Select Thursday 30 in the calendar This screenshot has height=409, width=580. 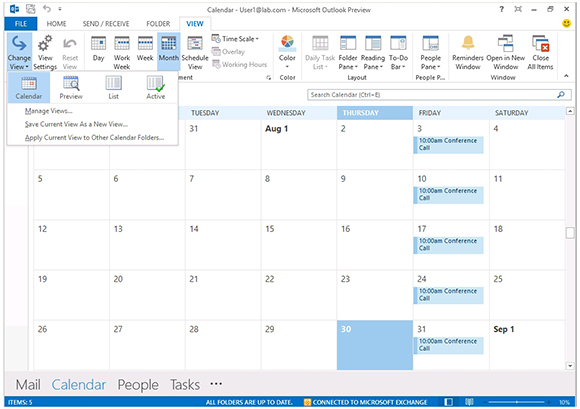tap(375, 345)
